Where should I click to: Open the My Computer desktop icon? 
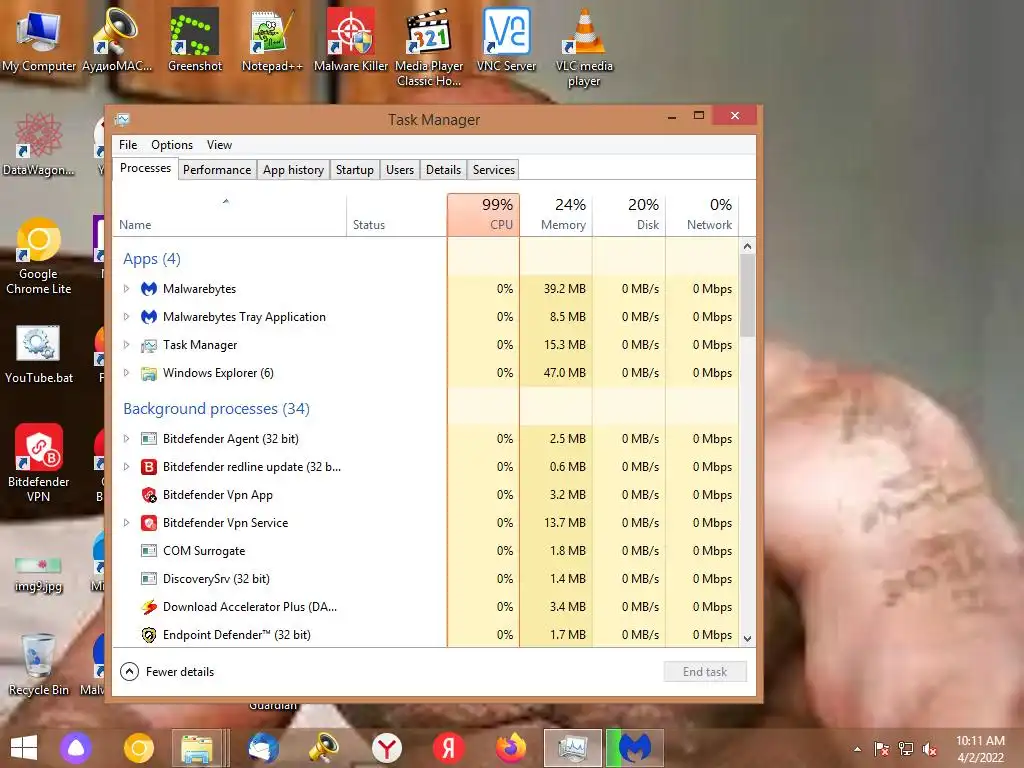coord(39,41)
